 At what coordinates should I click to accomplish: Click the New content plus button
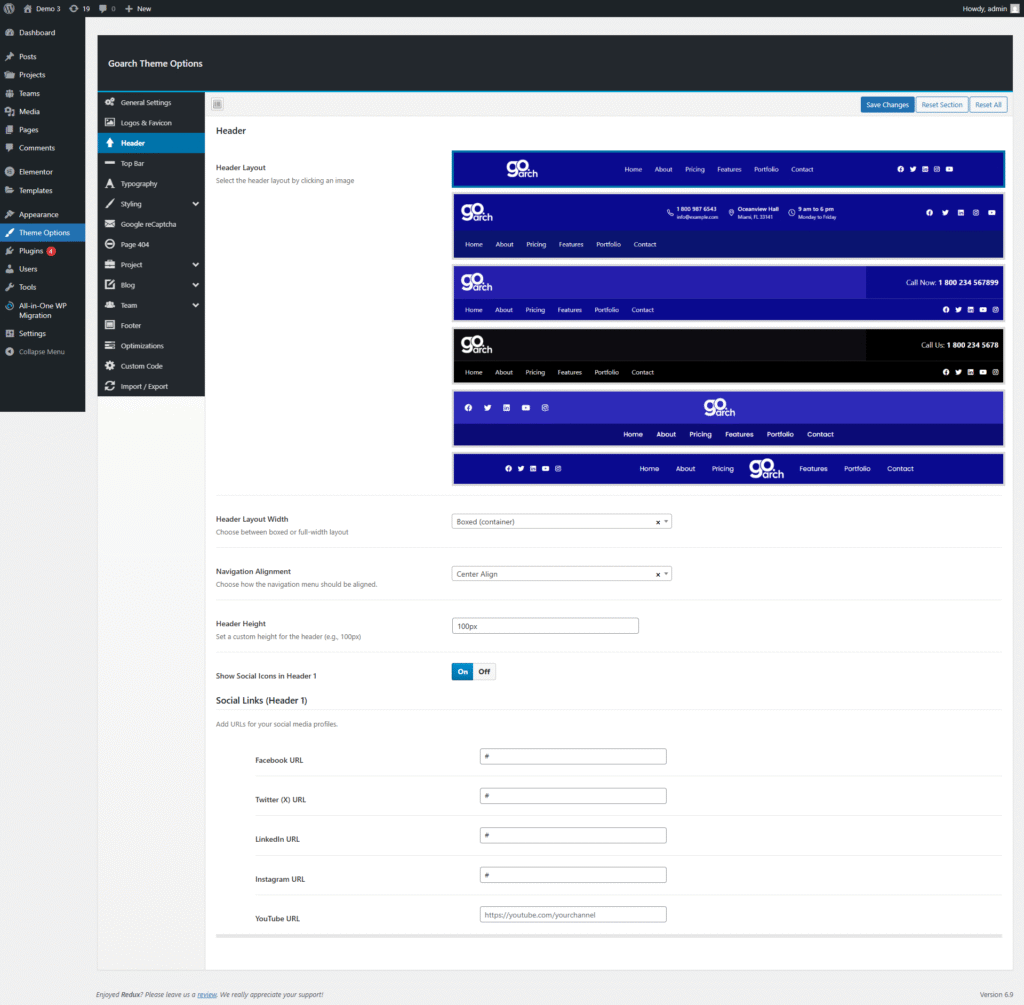pos(138,8)
